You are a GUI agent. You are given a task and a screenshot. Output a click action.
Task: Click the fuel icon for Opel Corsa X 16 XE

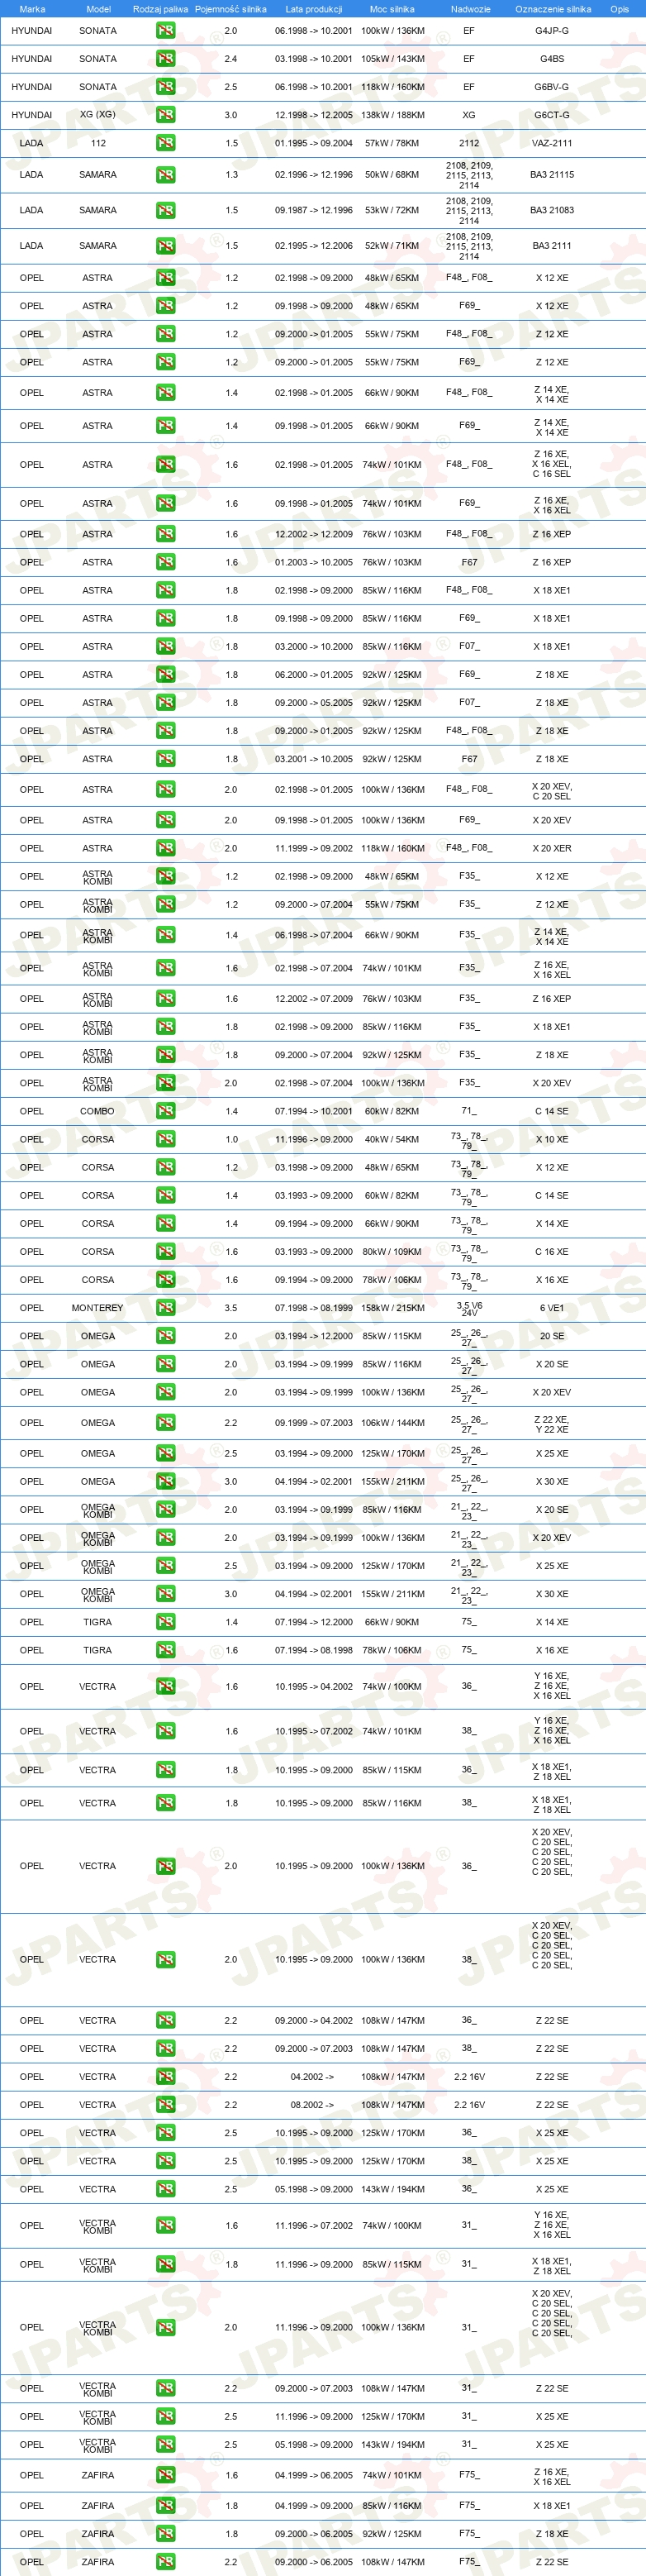coord(165,1279)
